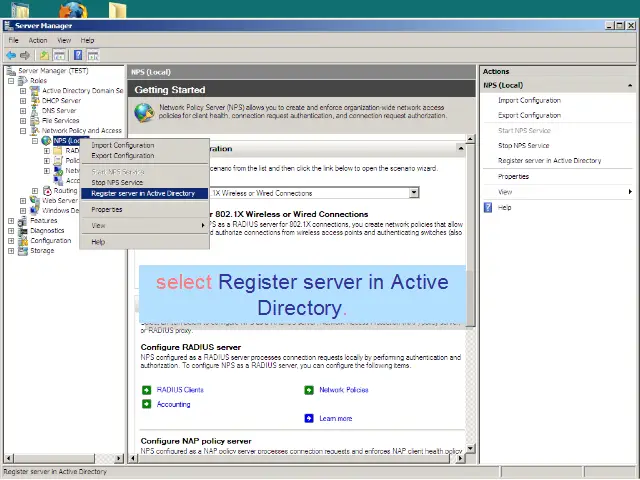The height and width of the screenshot is (480, 640).
Task: Open the RADIUS Clients link
Action: click(x=180, y=390)
